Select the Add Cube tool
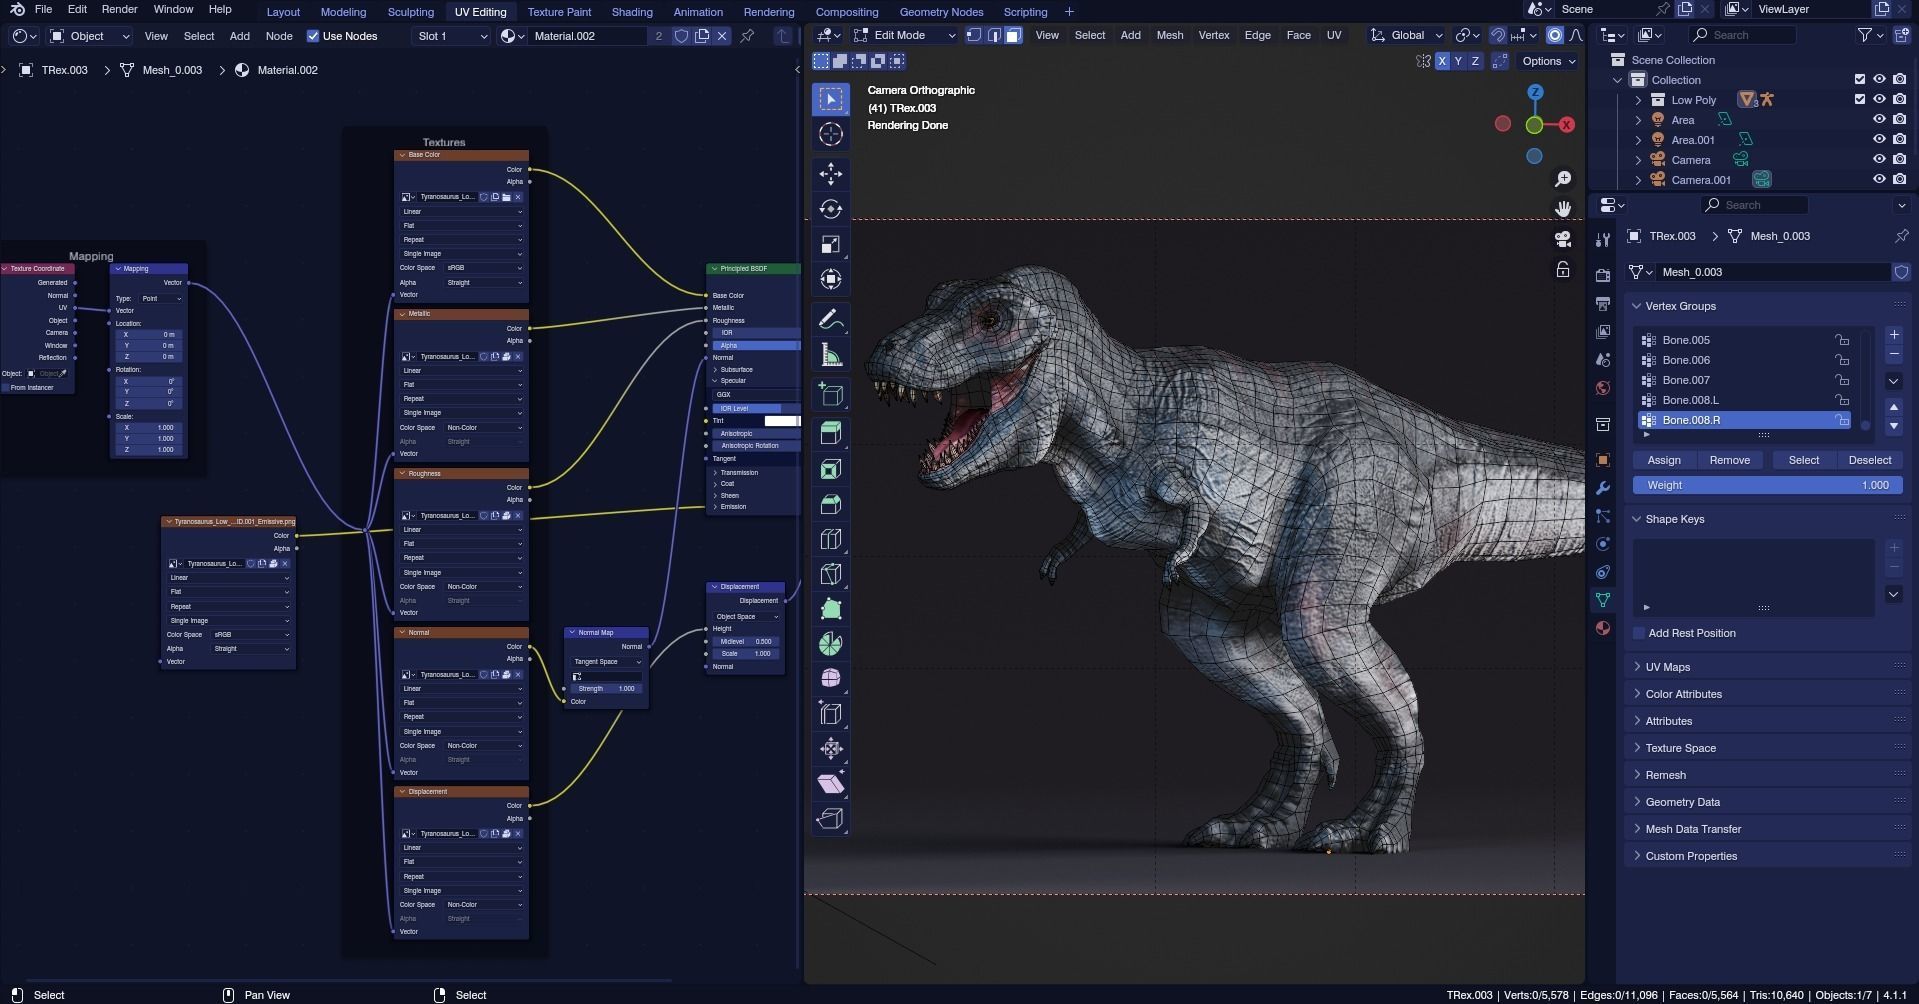Screen dimensions: 1919x1004 pos(830,395)
